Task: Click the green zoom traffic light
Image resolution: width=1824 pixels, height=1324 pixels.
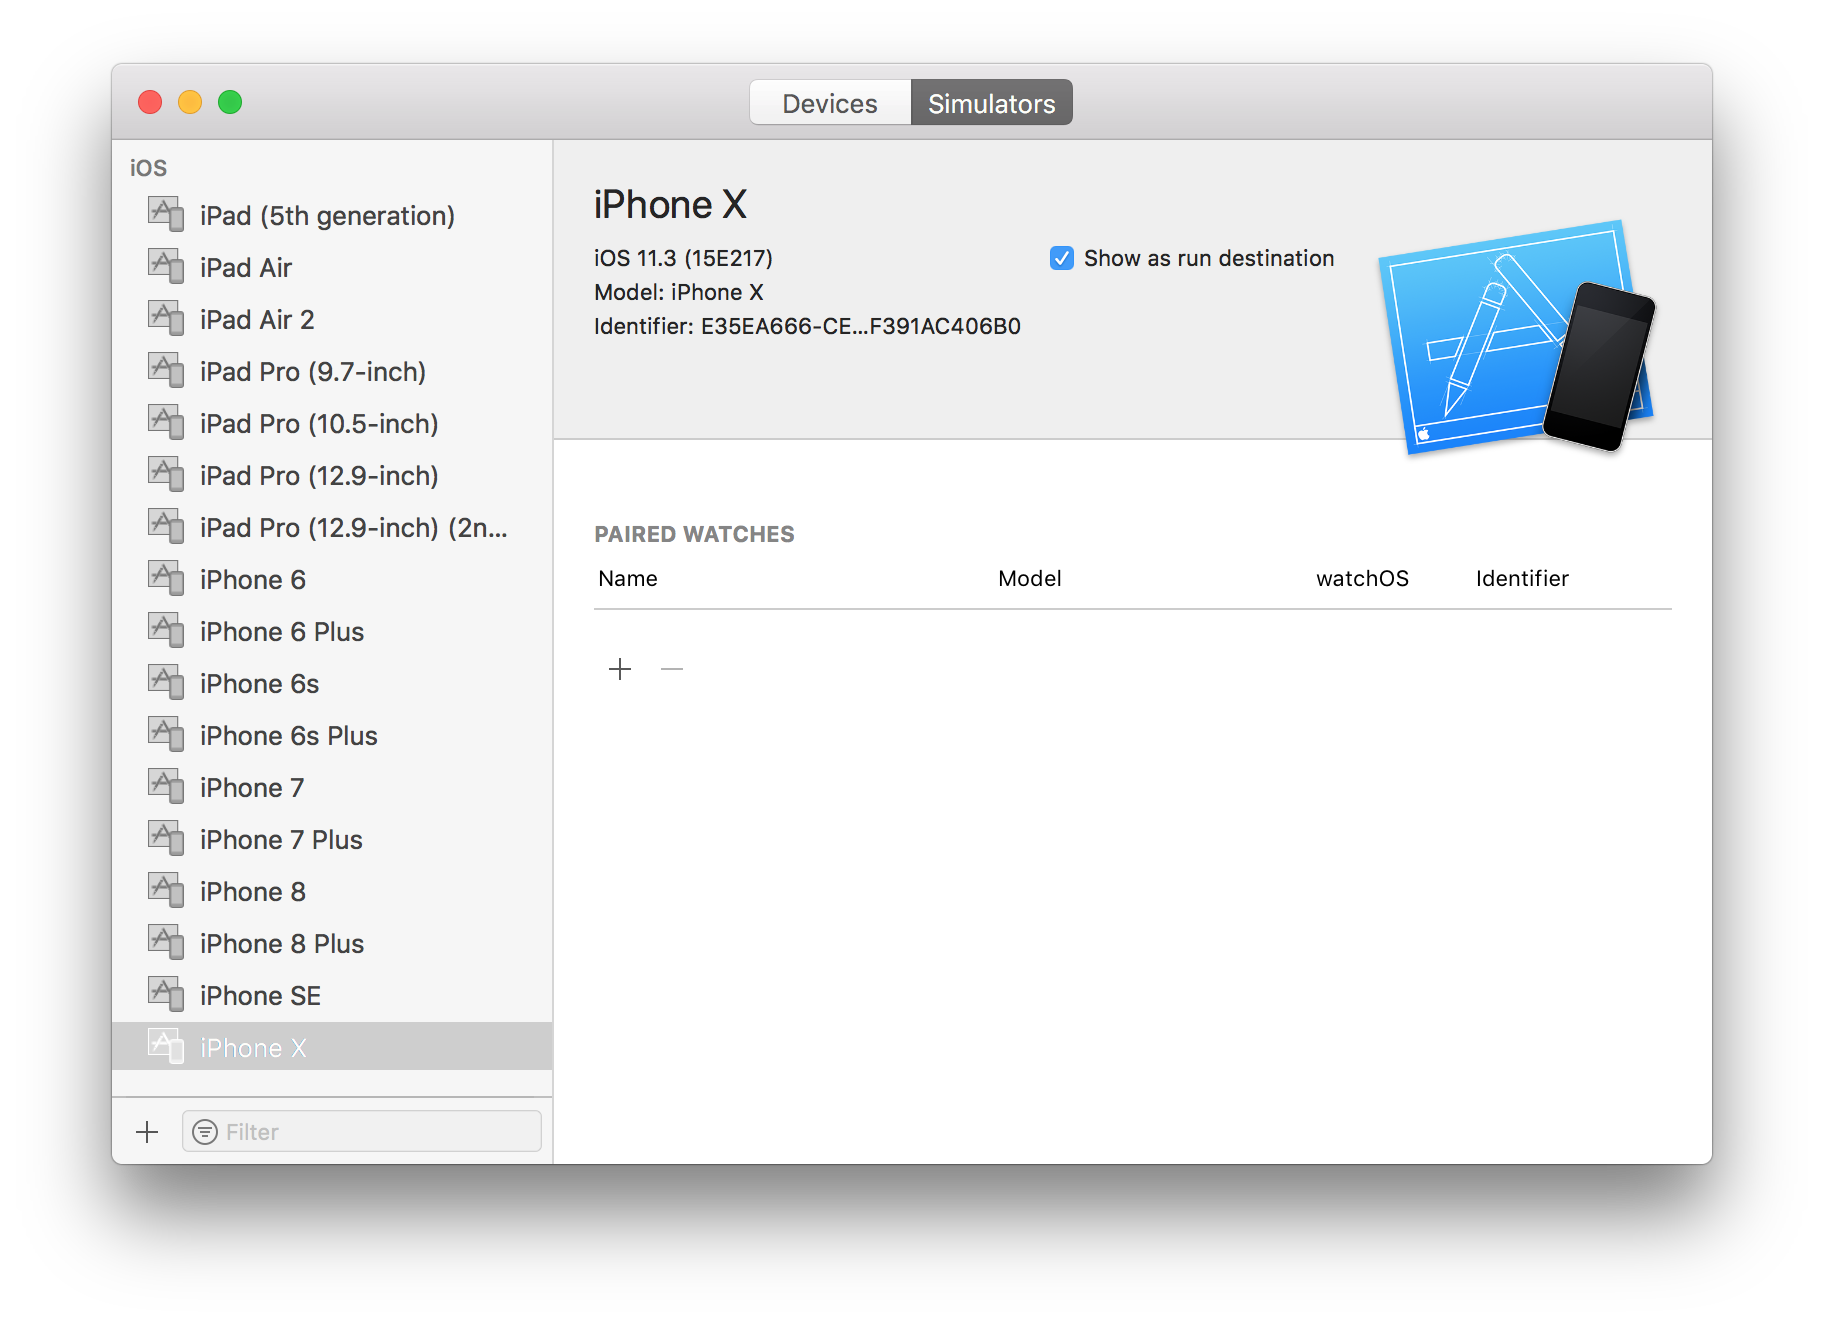Action: coord(229,101)
